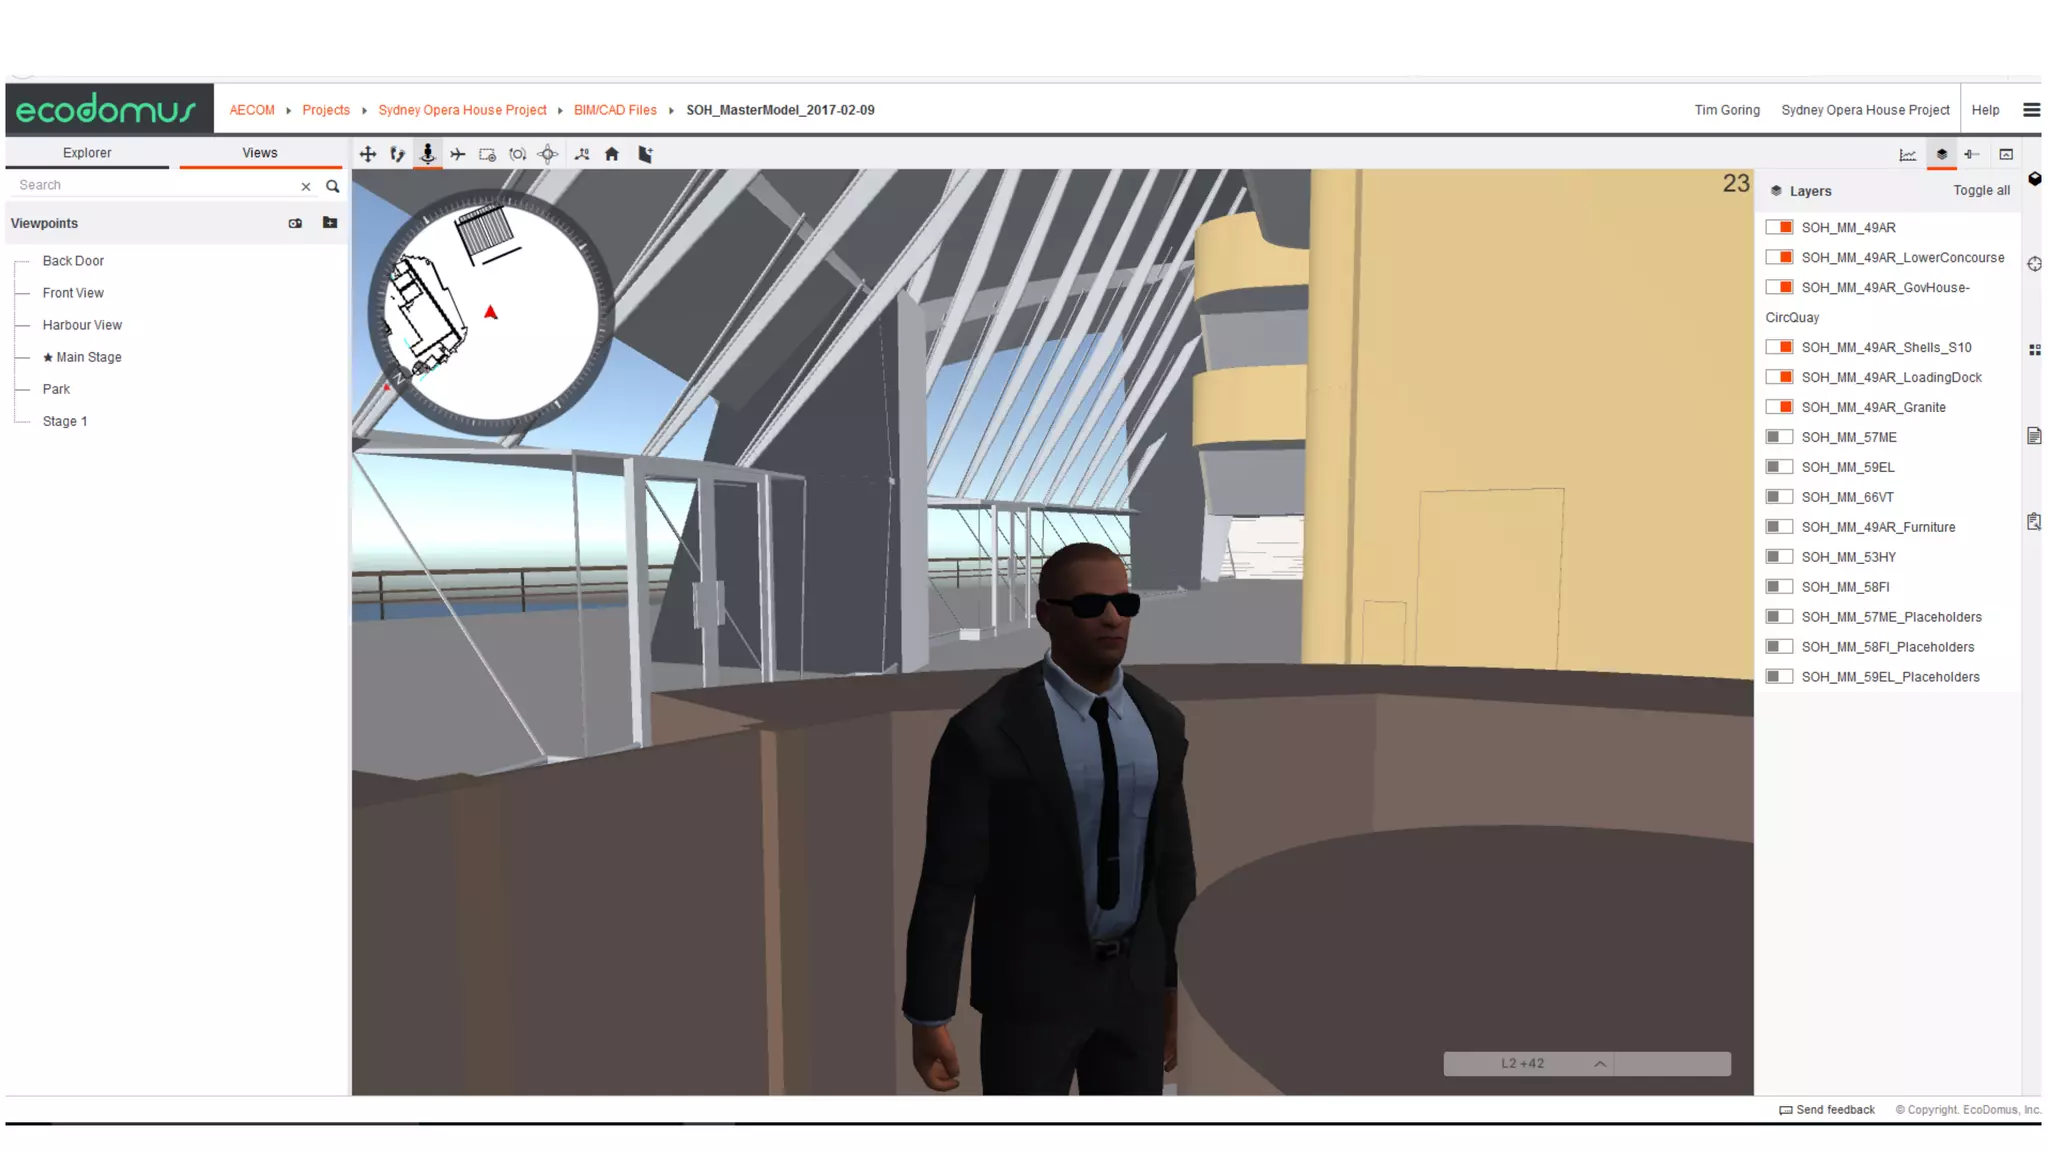Turn off SOH_MM_49AR_Granite layer

(1779, 407)
